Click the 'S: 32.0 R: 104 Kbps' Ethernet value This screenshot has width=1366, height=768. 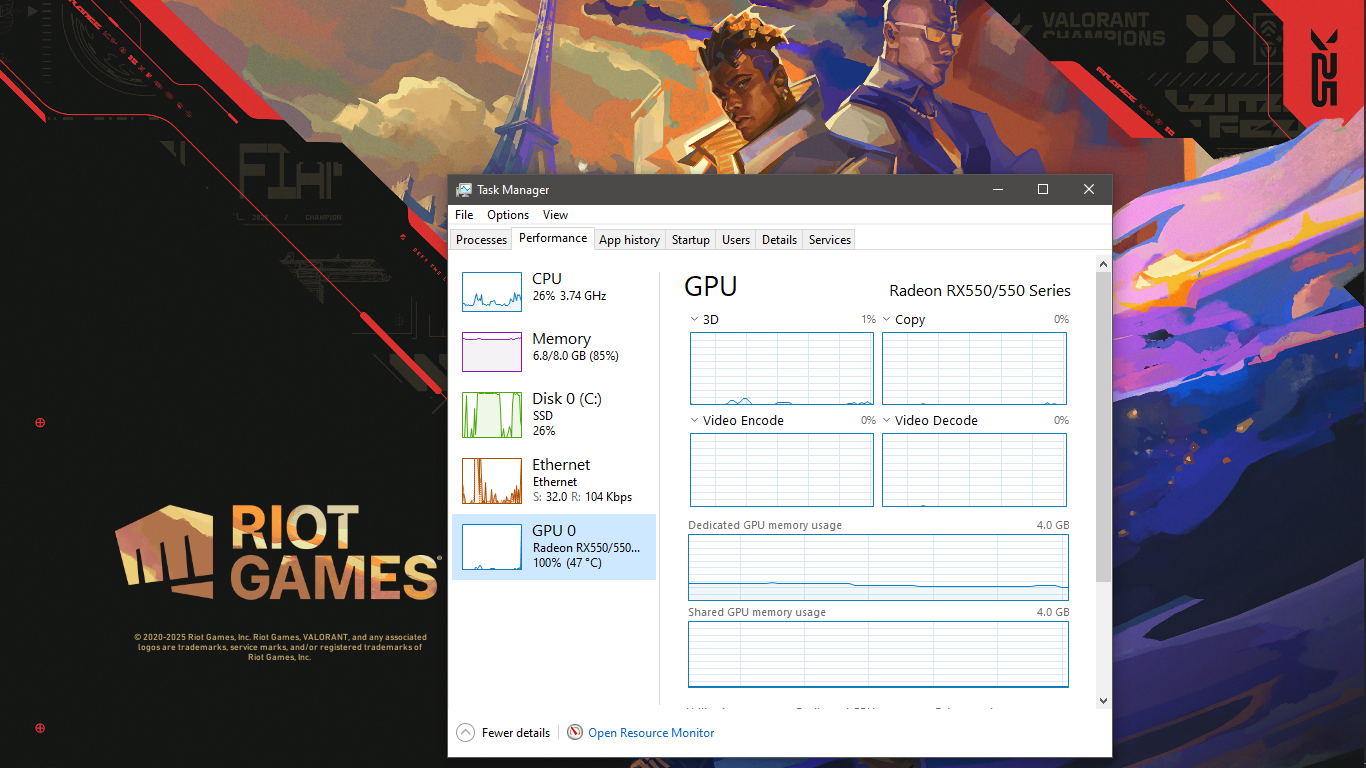point(582,497)
